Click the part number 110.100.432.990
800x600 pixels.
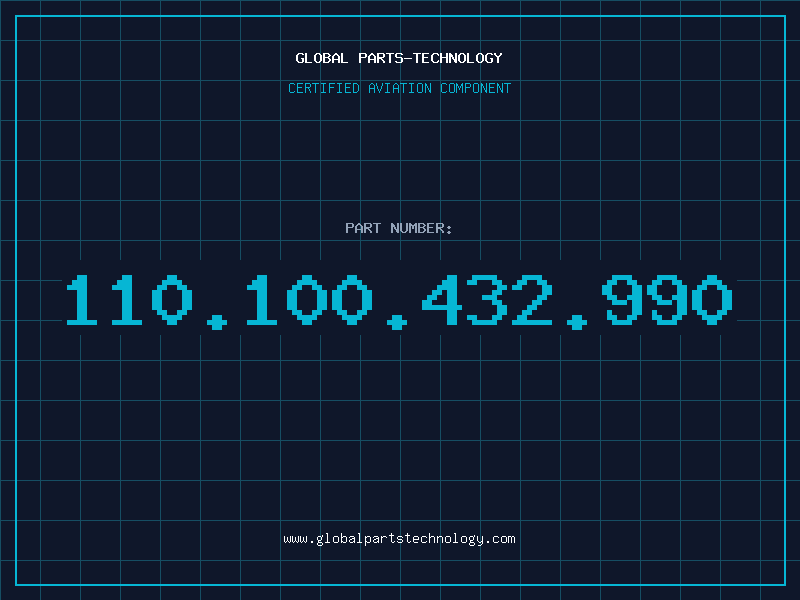tap(399, 301)
